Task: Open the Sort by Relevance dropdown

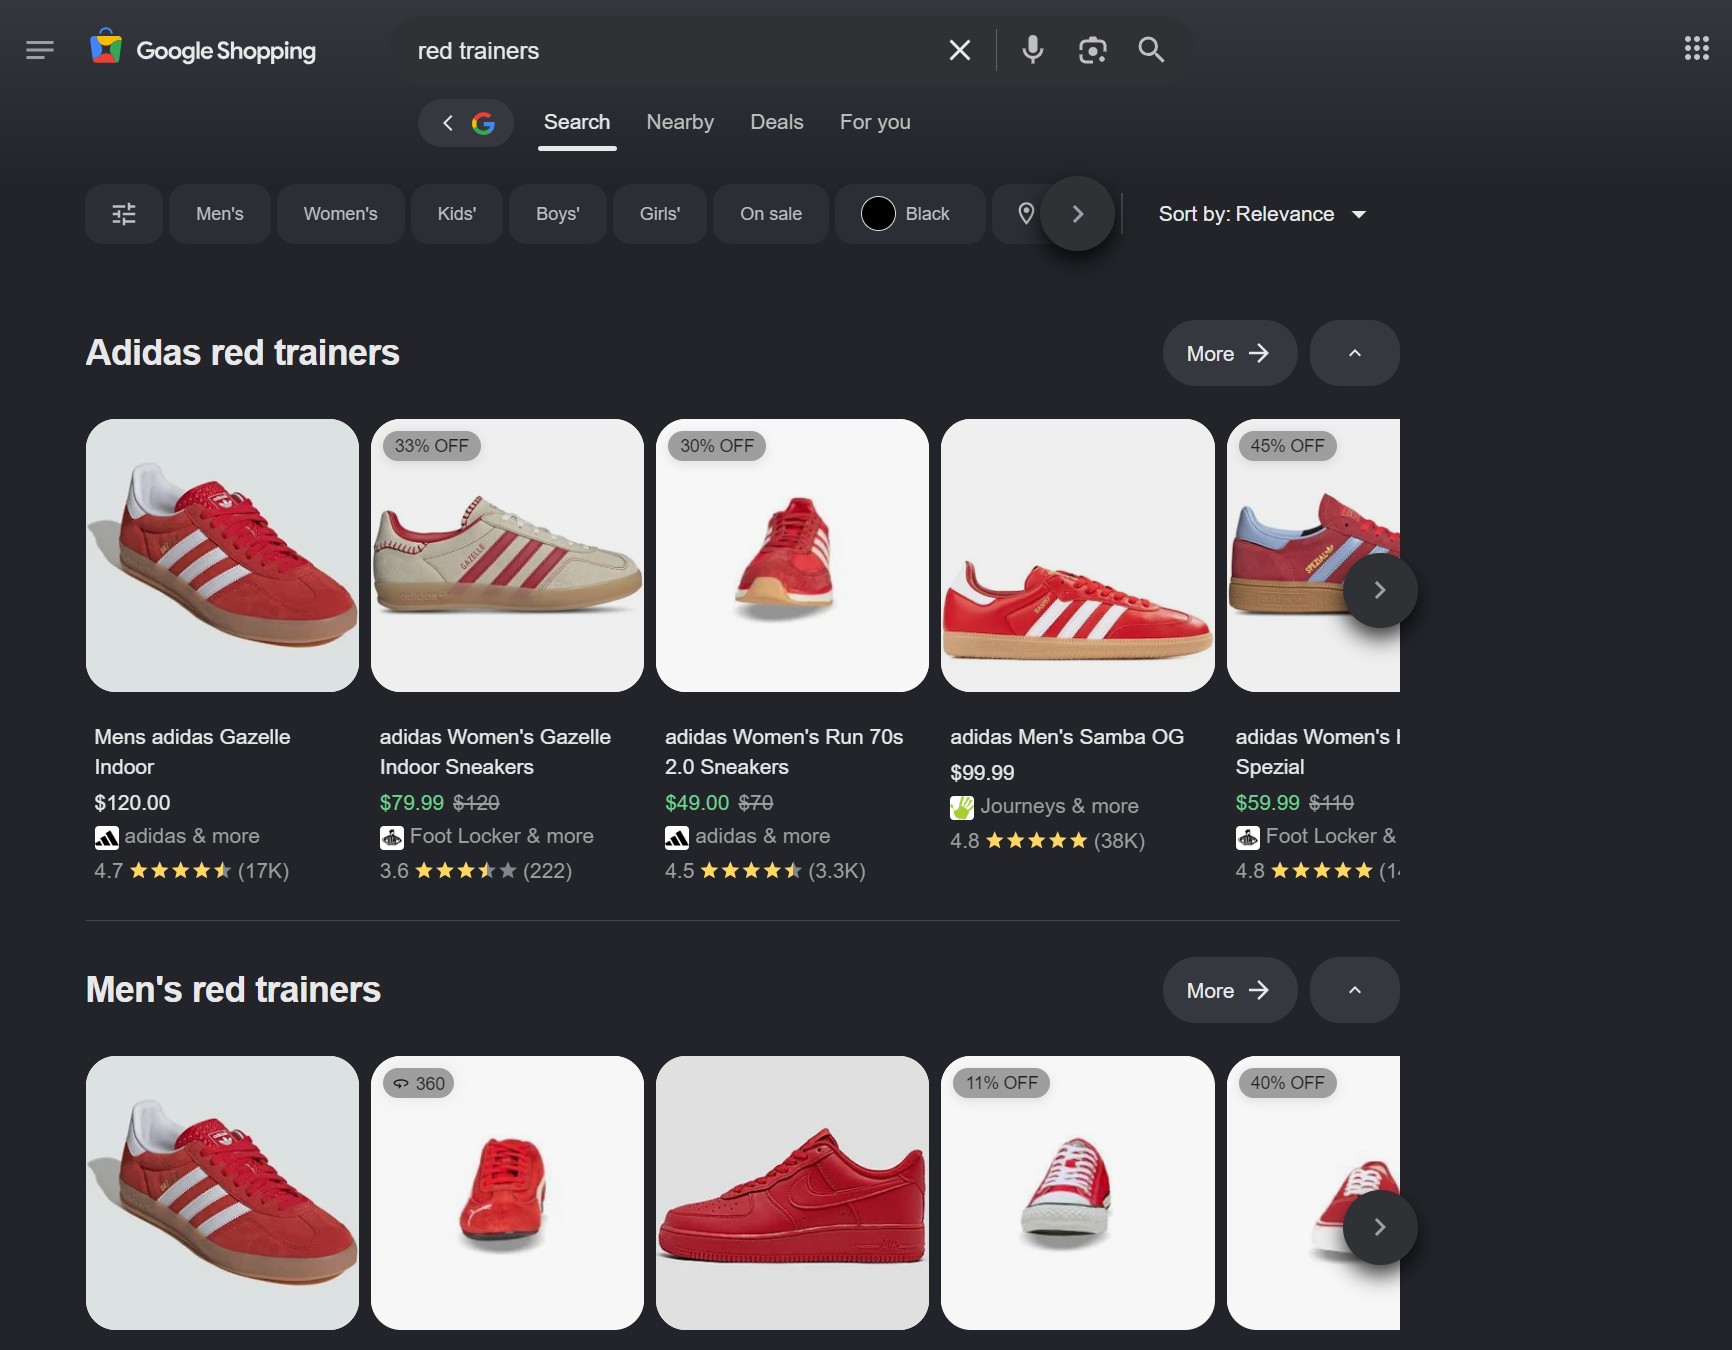Action: click(1262, 214)
